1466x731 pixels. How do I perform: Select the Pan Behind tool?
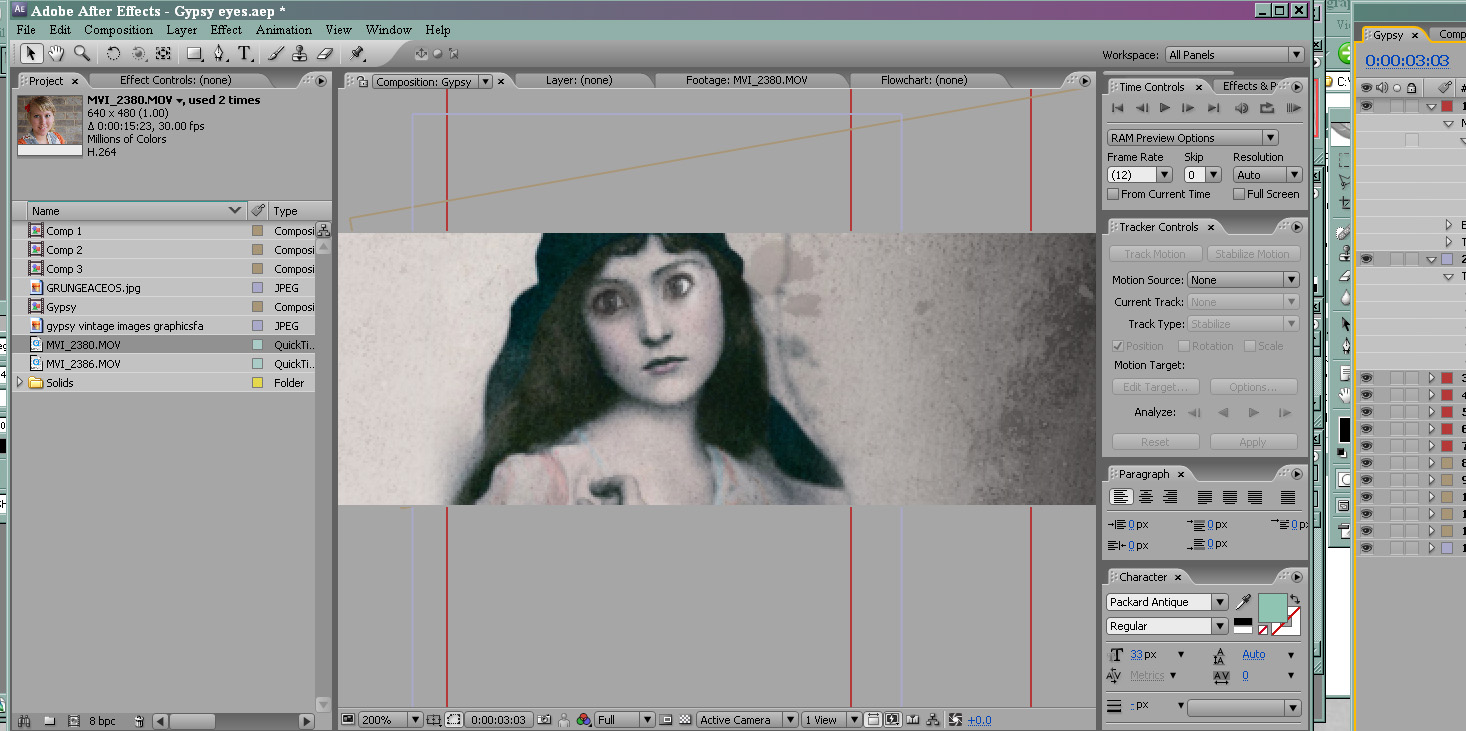click(163, 54)
